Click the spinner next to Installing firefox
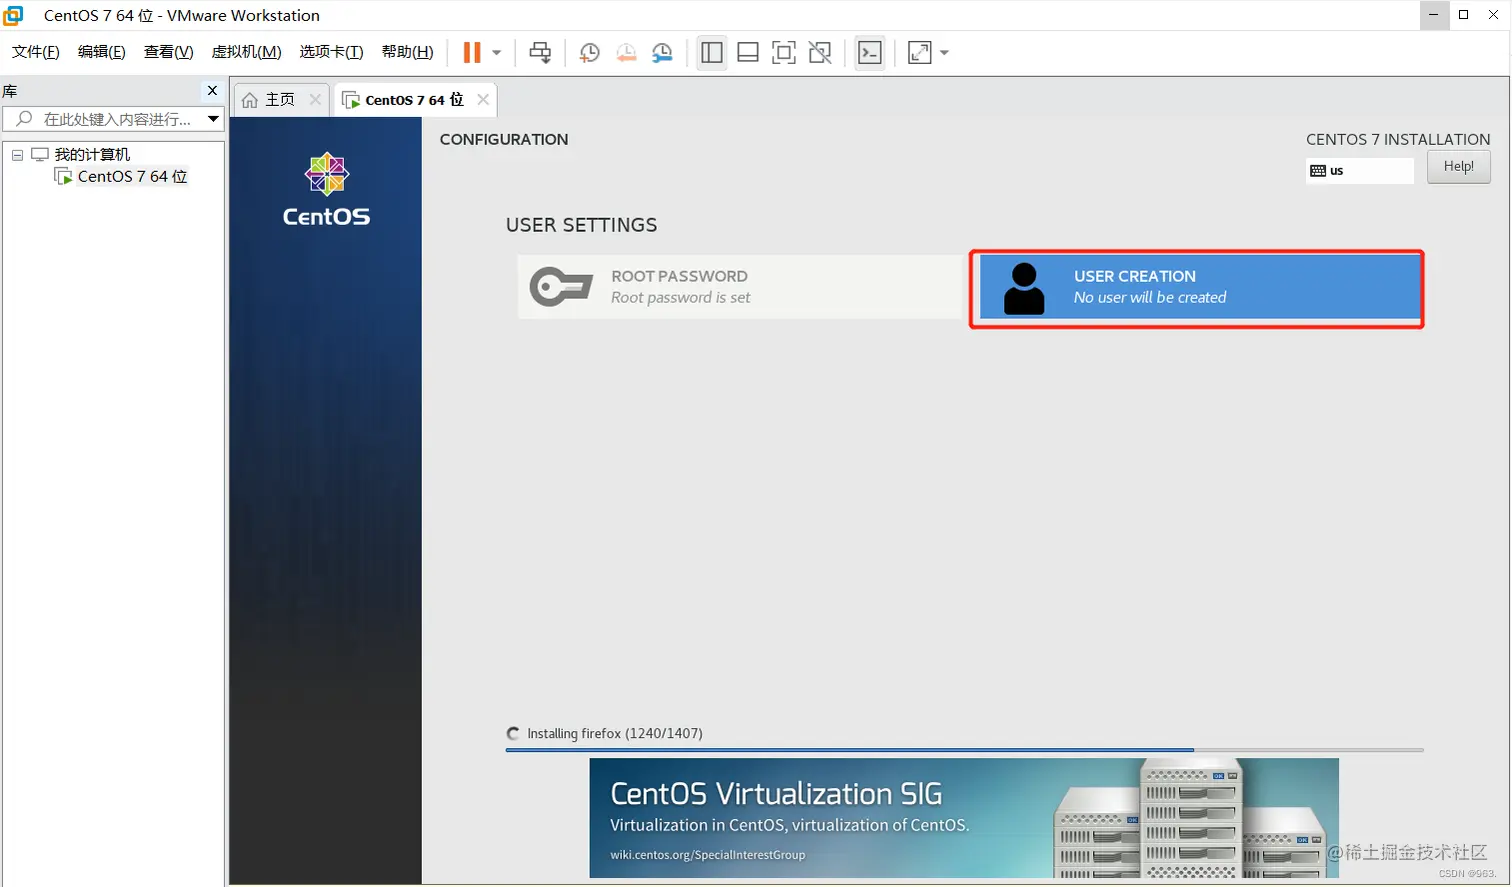The width and height of the screenshot is (1512, 887). 513,733
